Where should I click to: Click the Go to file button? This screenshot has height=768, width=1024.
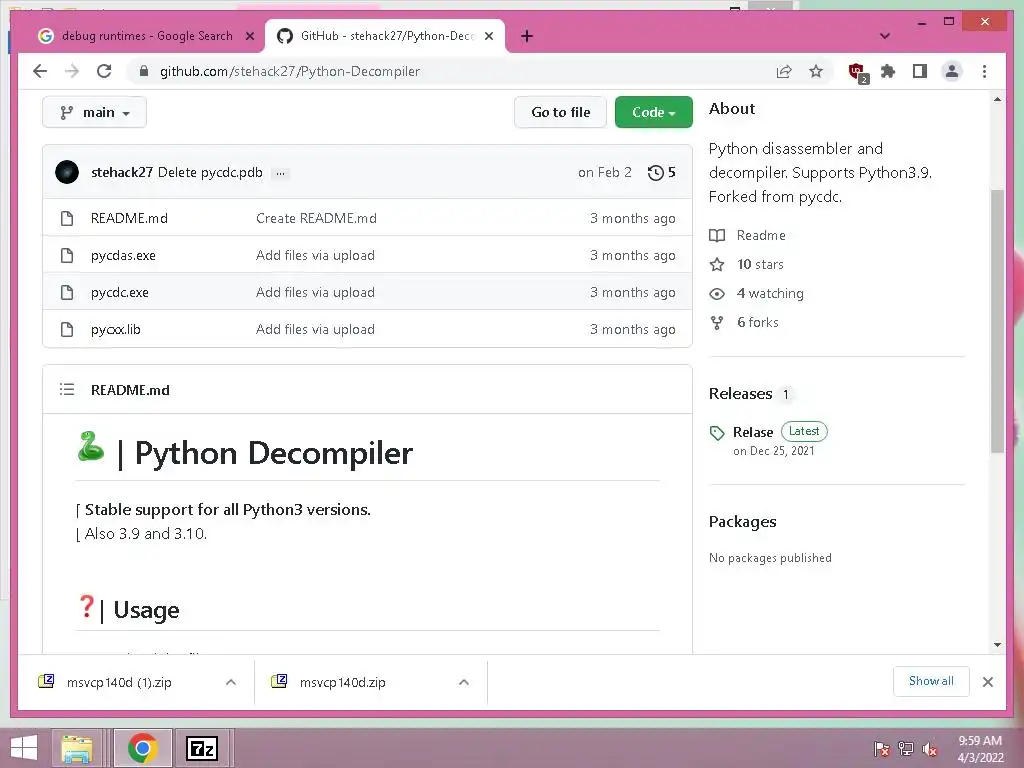[560, 112]
